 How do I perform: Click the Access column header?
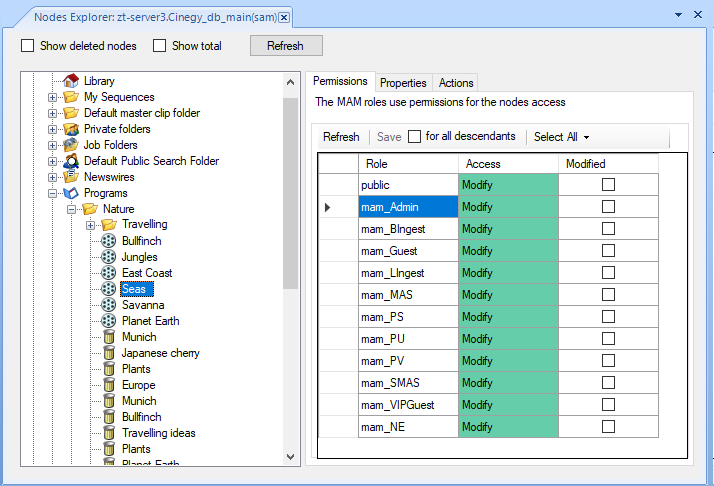pyautogui.click(x=508, y=164)
